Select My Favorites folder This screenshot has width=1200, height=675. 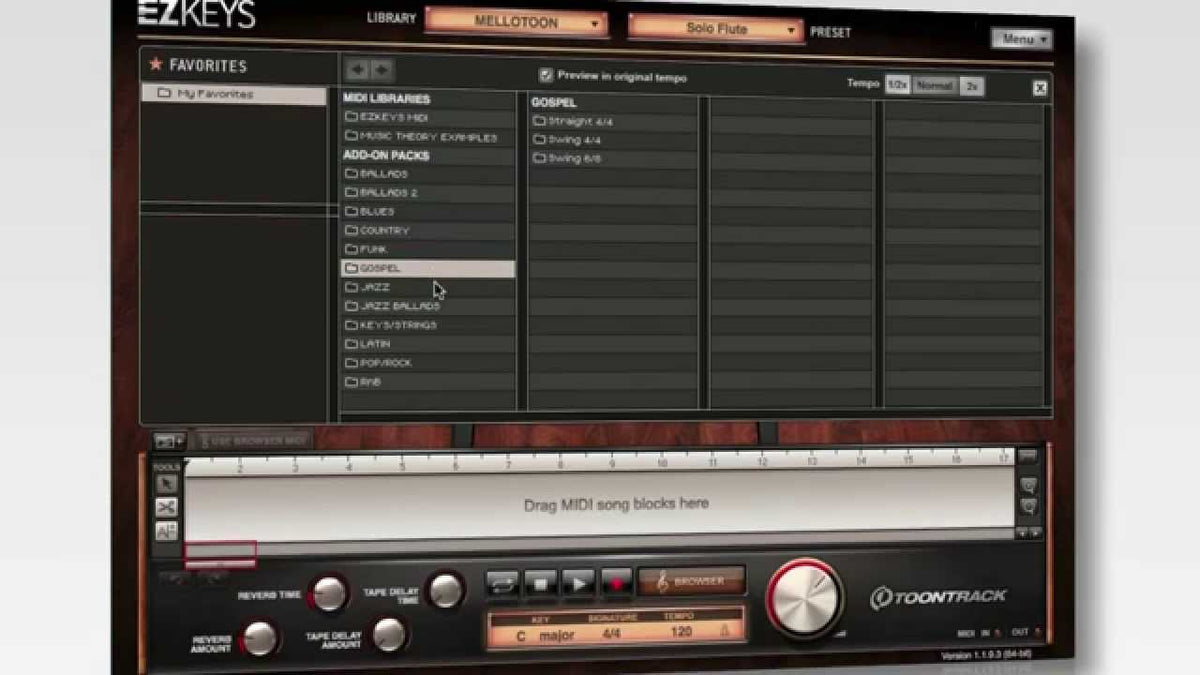point(234,94)
